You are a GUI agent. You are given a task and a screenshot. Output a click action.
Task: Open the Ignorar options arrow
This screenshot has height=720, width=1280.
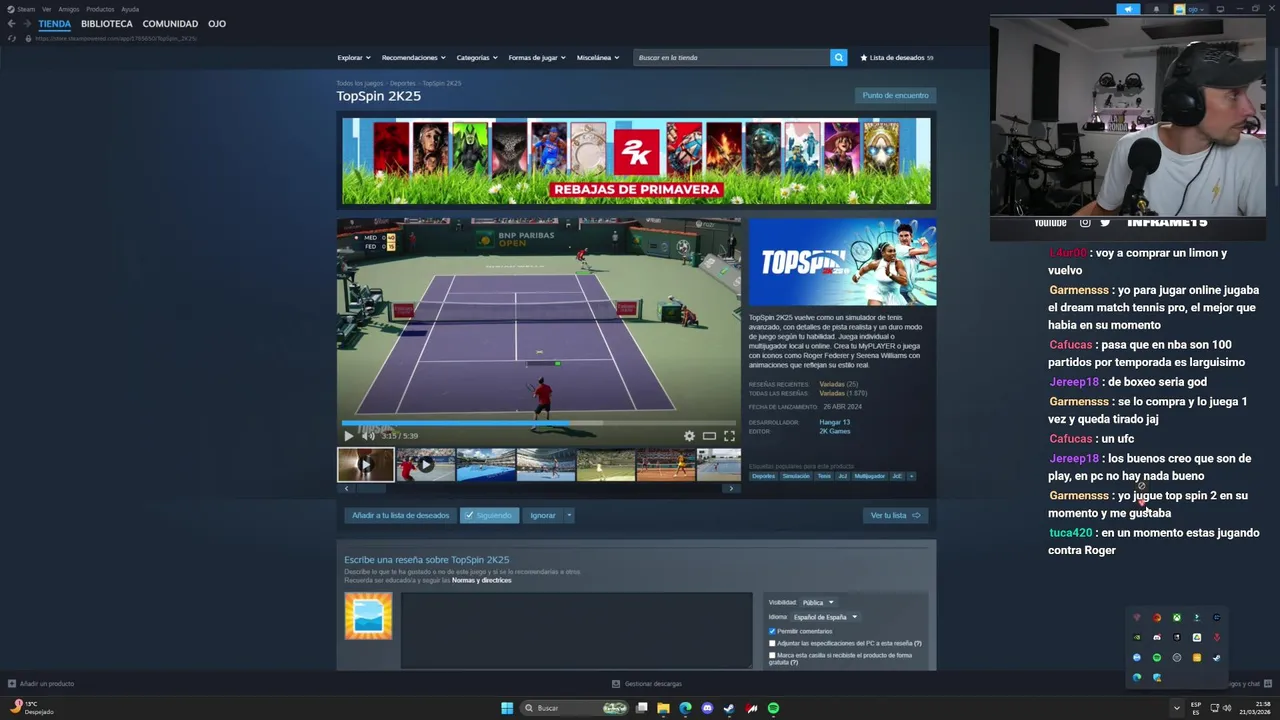(569, 516)
